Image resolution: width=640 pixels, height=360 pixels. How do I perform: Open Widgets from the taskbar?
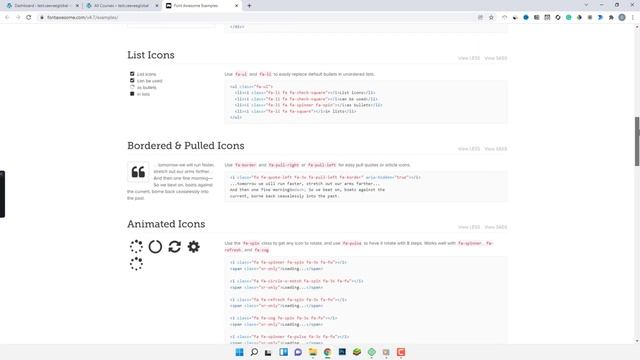[283, 352]
